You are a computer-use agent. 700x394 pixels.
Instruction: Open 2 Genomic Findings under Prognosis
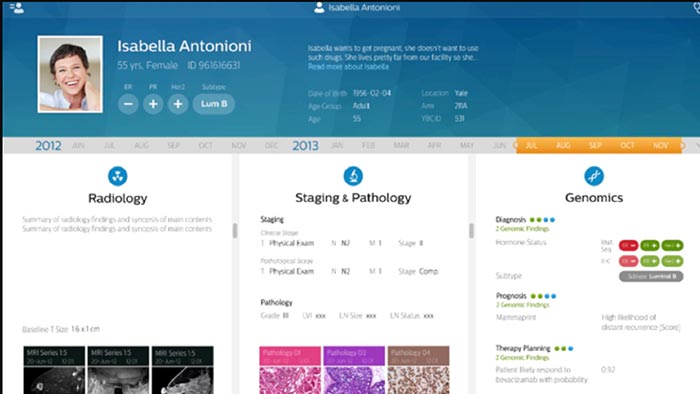pyautogui.click(x=522, y=305)
